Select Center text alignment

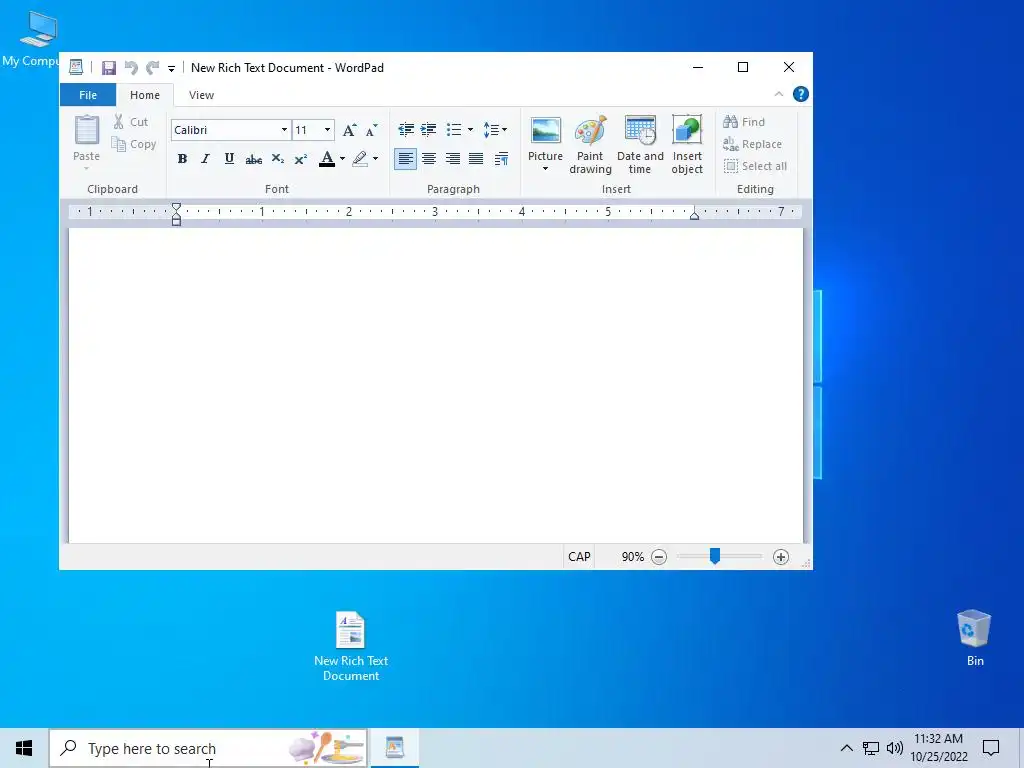(x=429, y=159)
